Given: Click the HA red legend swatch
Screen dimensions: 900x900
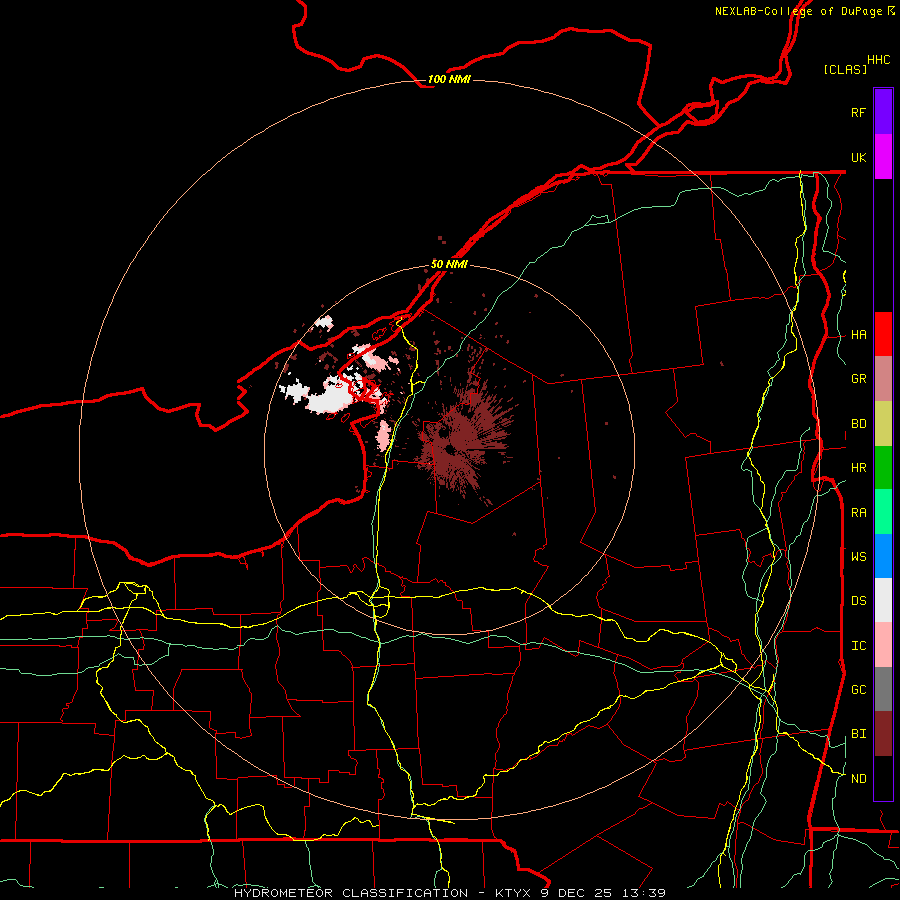Looking at the screenshot, I should 883,334.
